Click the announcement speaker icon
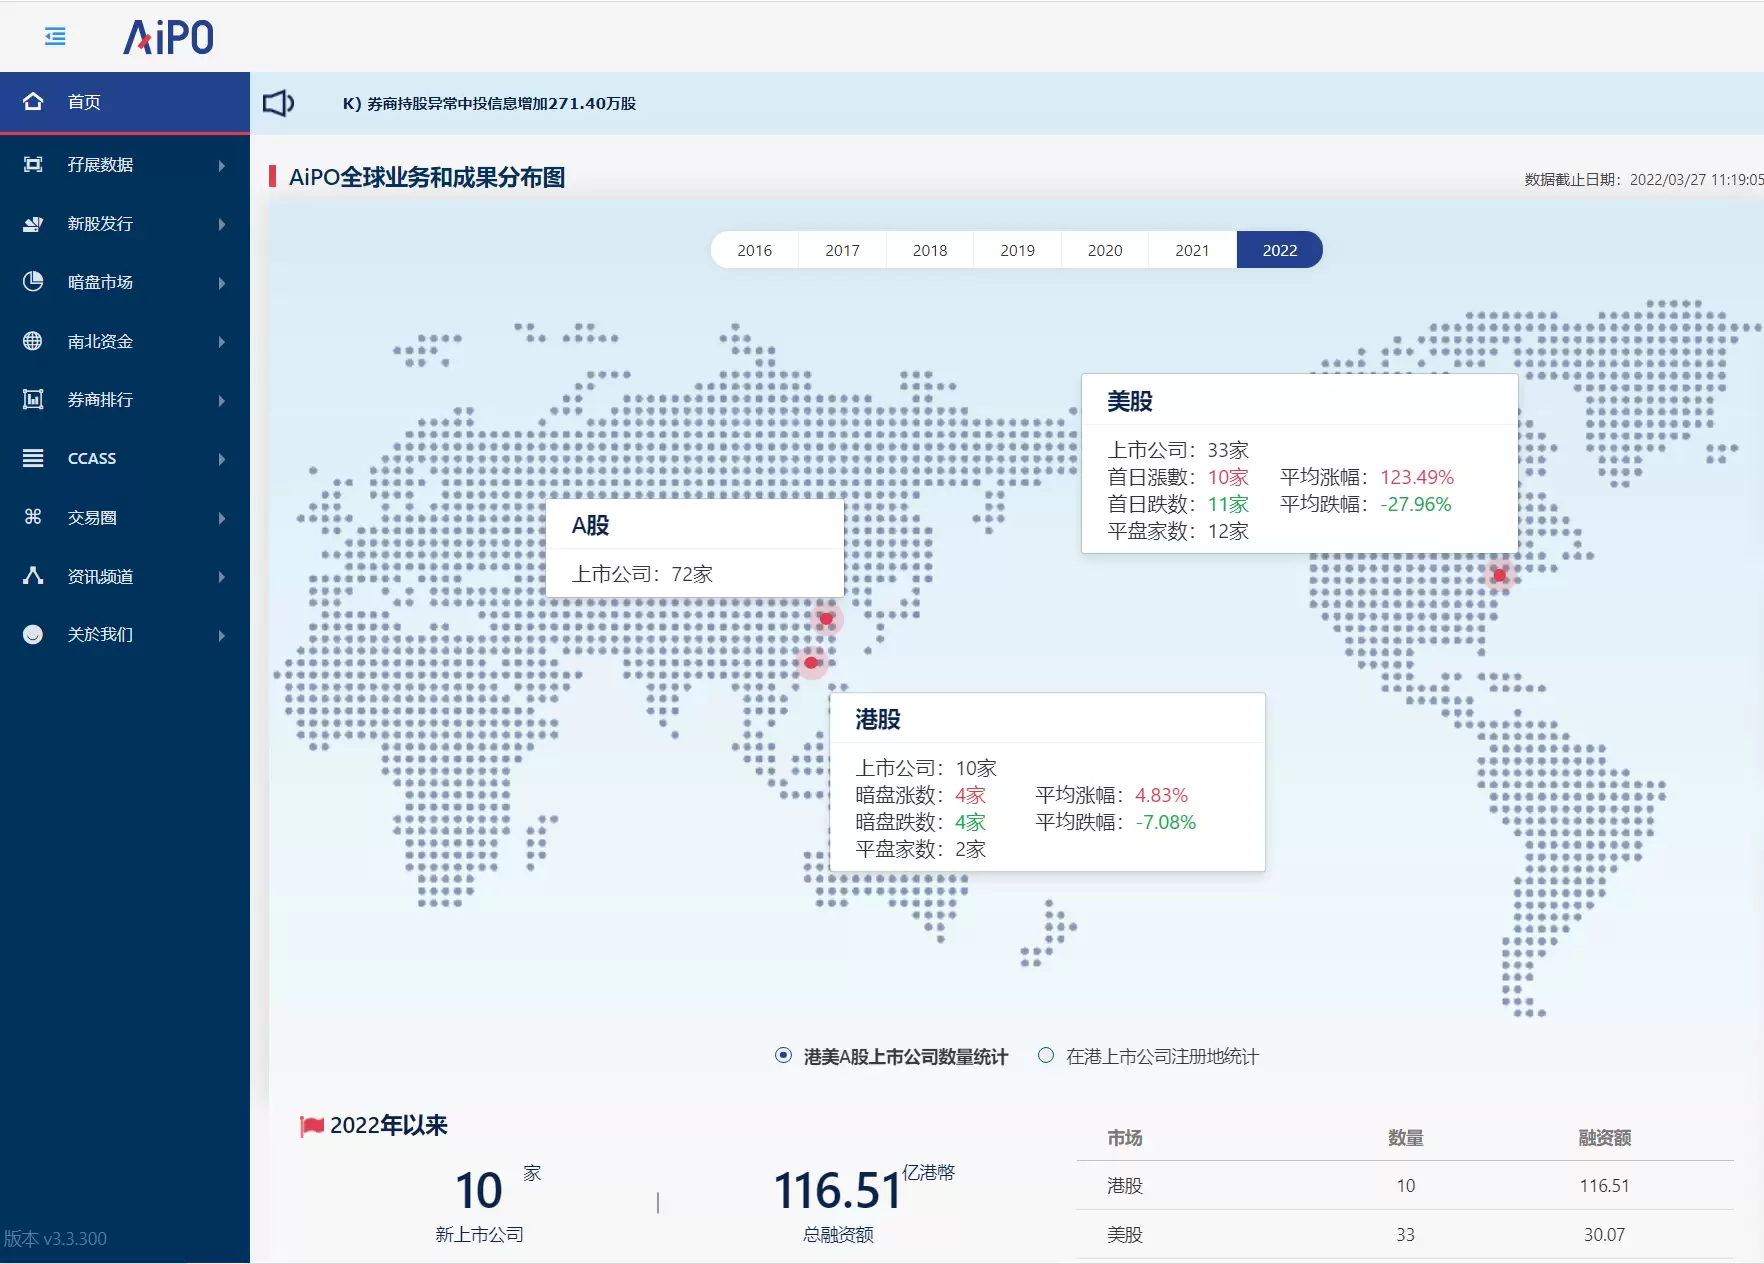Screen dimensions: 1764x1264 (x=278, y=103)
